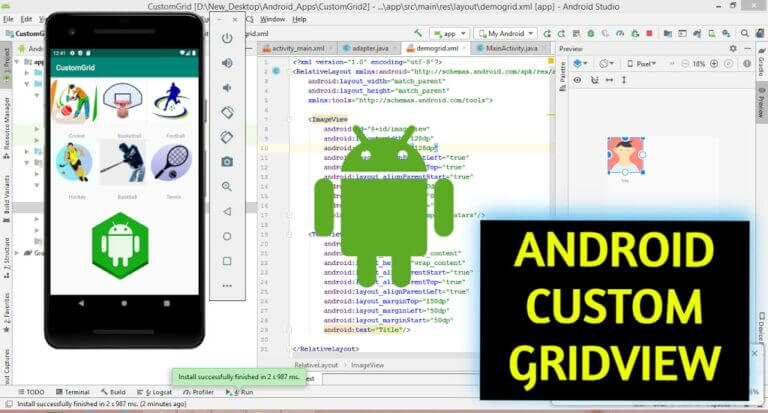
Task: Zoom out the layout preview with minus icon
Action: (685, 64)
